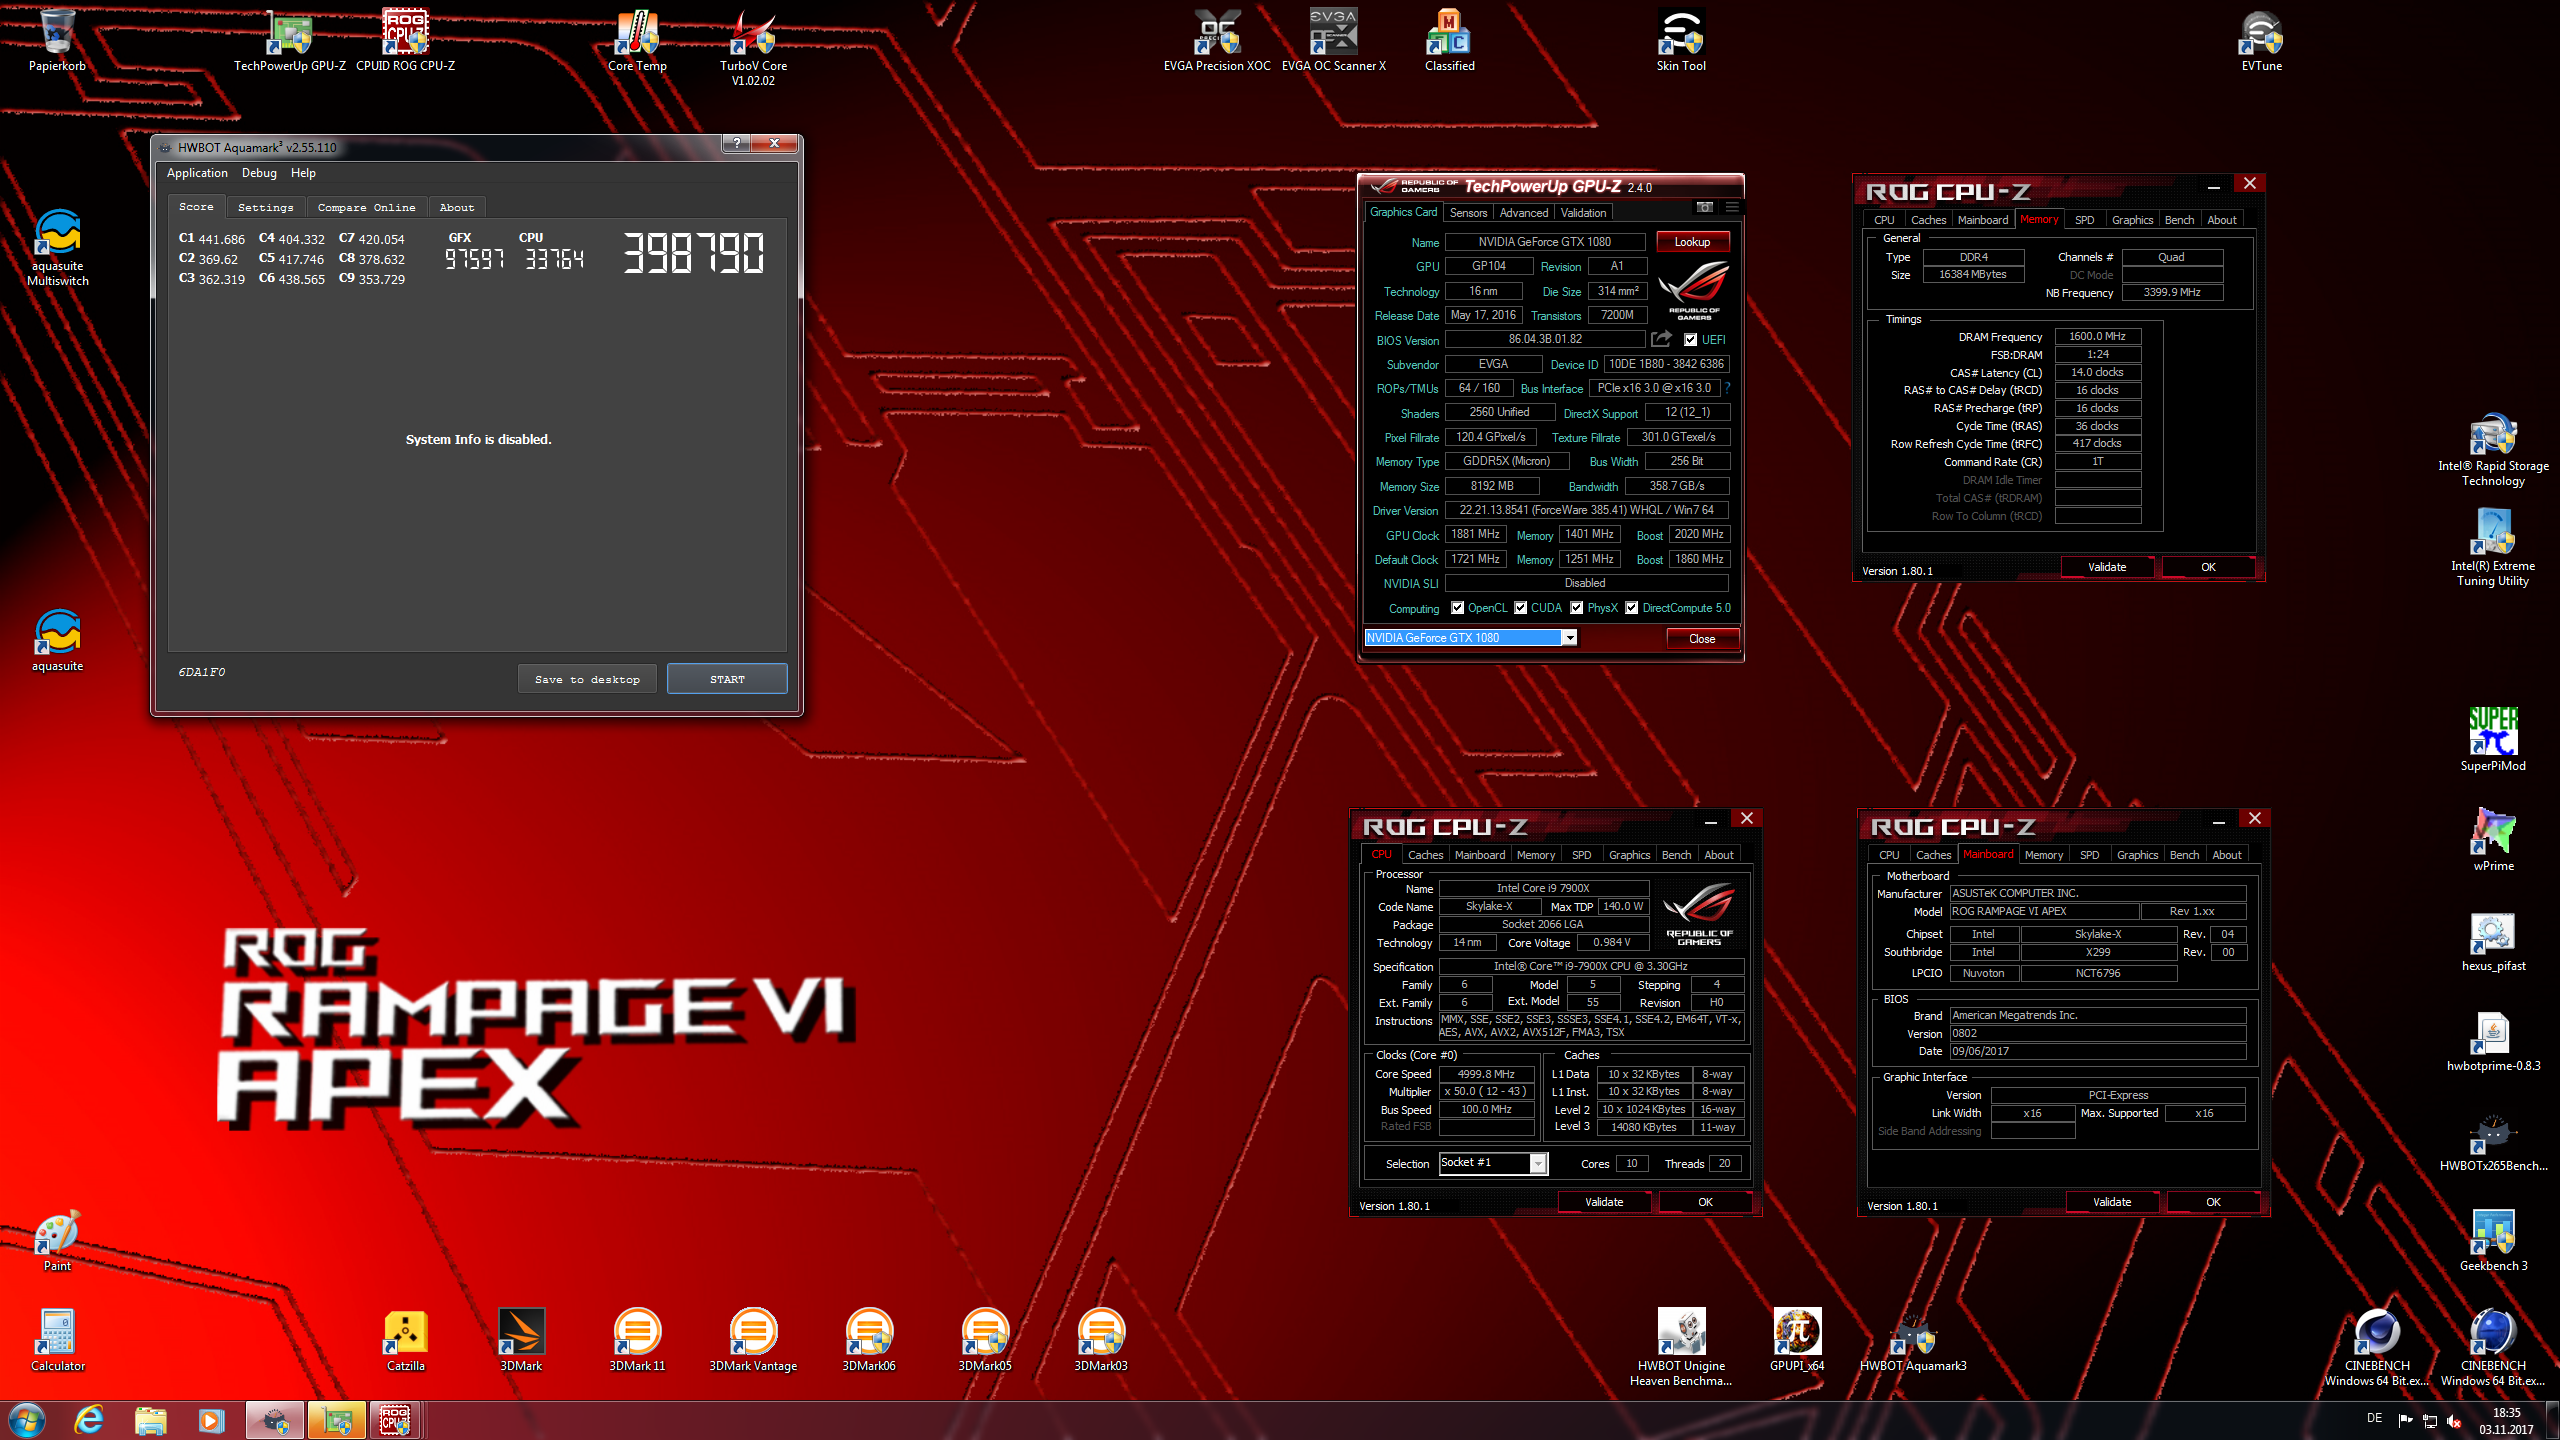The width and height of the screenshot is (2560, 1440).
Task: Click the BIOS Version field in GPU-Z
Action: coord(1545,339)
